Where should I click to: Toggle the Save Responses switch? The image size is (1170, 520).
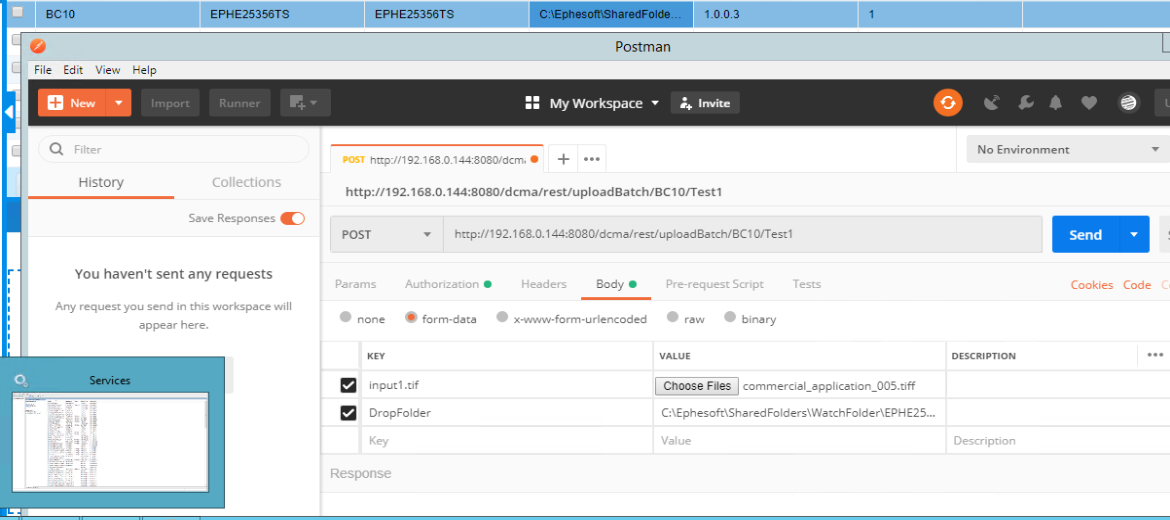point(292,219)
